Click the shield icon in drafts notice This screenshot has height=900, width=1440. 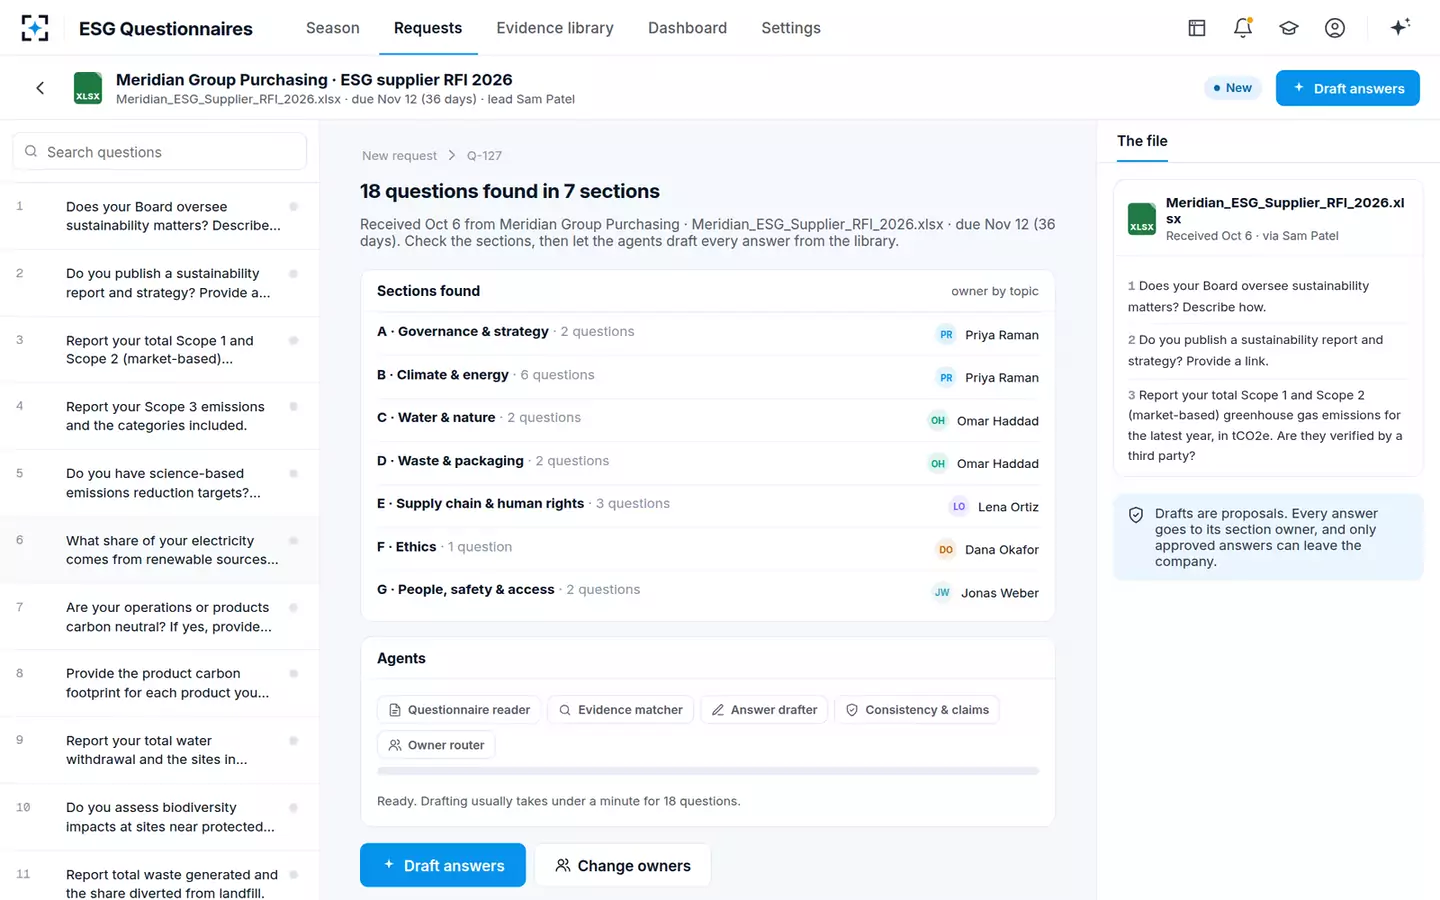point(1136,515)
